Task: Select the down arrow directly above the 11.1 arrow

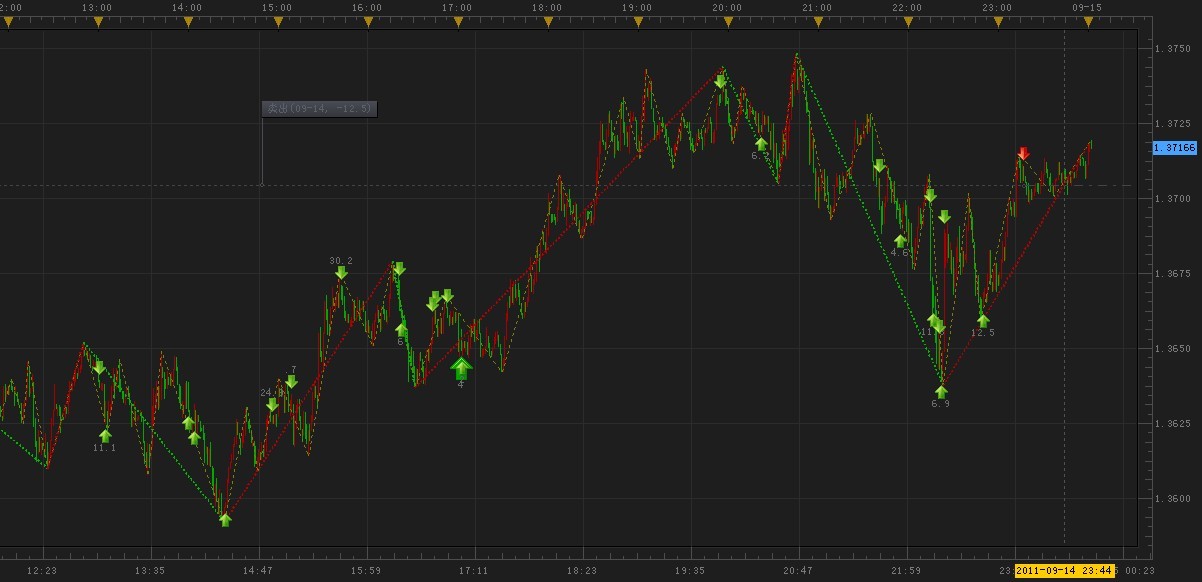Action: pyautogui.click(x=99, y=368)
